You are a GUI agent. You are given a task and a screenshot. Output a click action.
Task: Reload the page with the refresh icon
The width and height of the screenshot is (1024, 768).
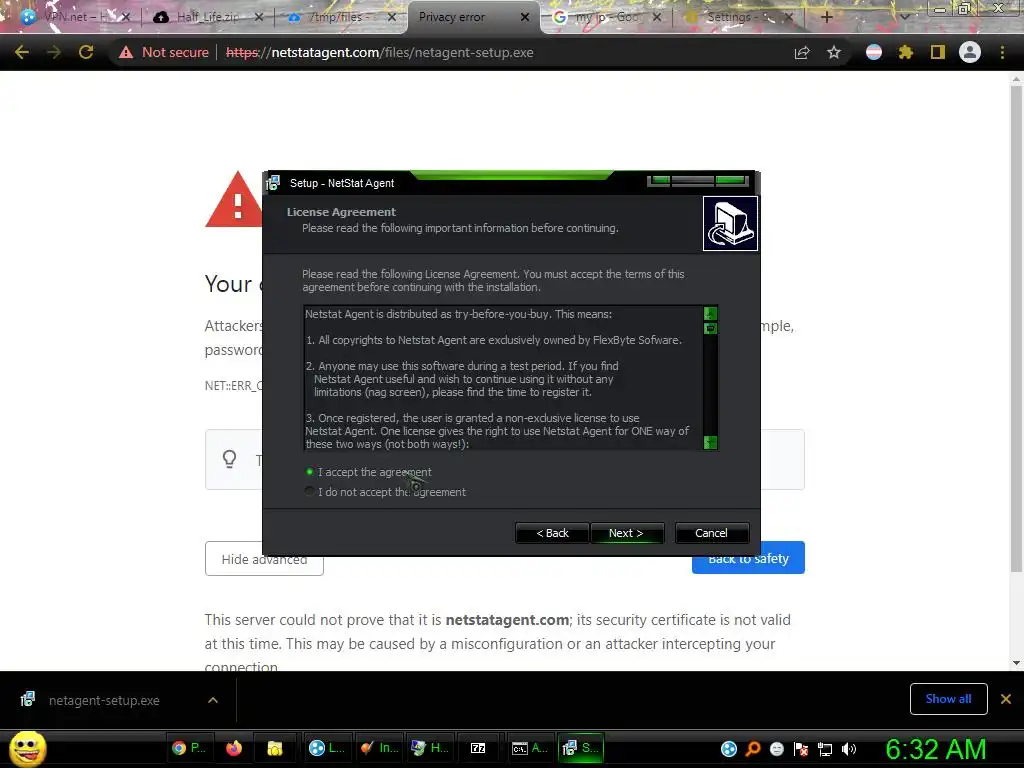pyautogui.click(x=86, y=52)
